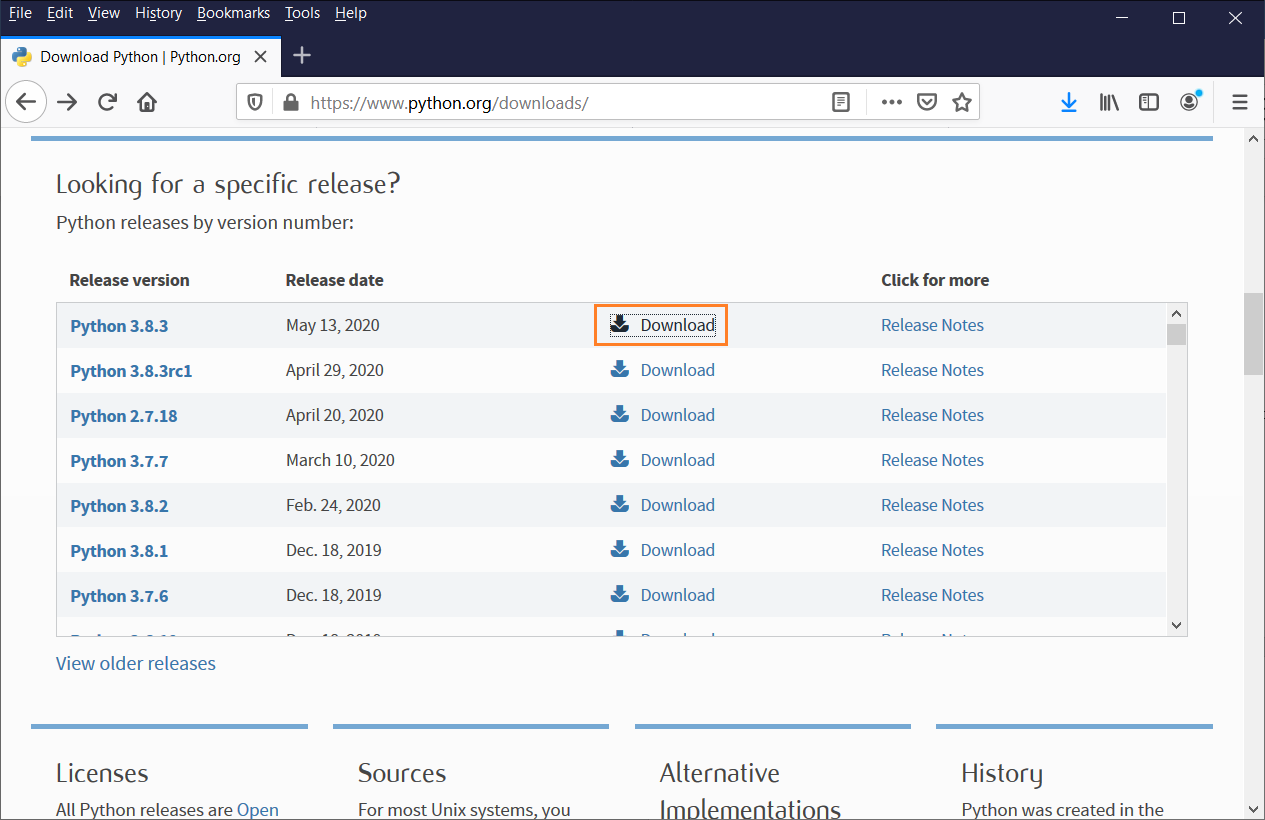Screen dimensions: 1265x820
Task: Select the 'May 13, 2020' release date
Action: point(333,325)
